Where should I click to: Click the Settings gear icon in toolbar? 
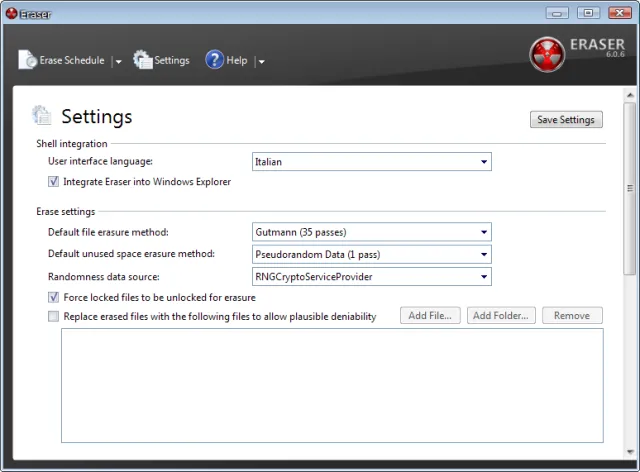click(142, 60)
